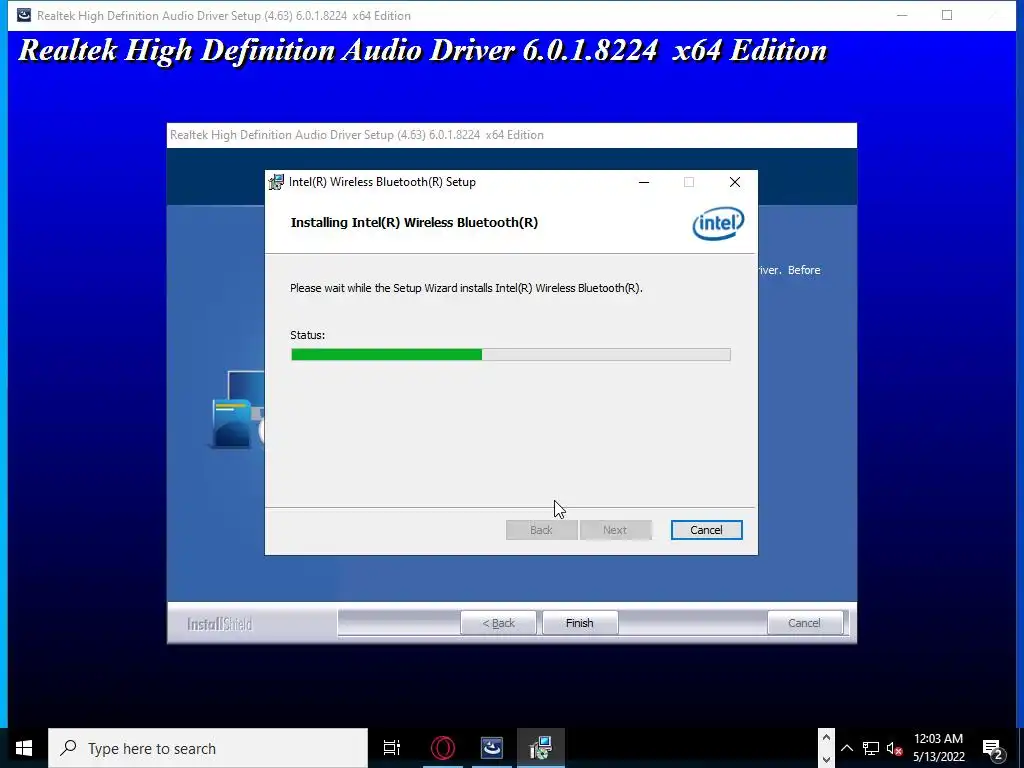
Task: Click the muted volume icon in tray
Action: [895, 748]
